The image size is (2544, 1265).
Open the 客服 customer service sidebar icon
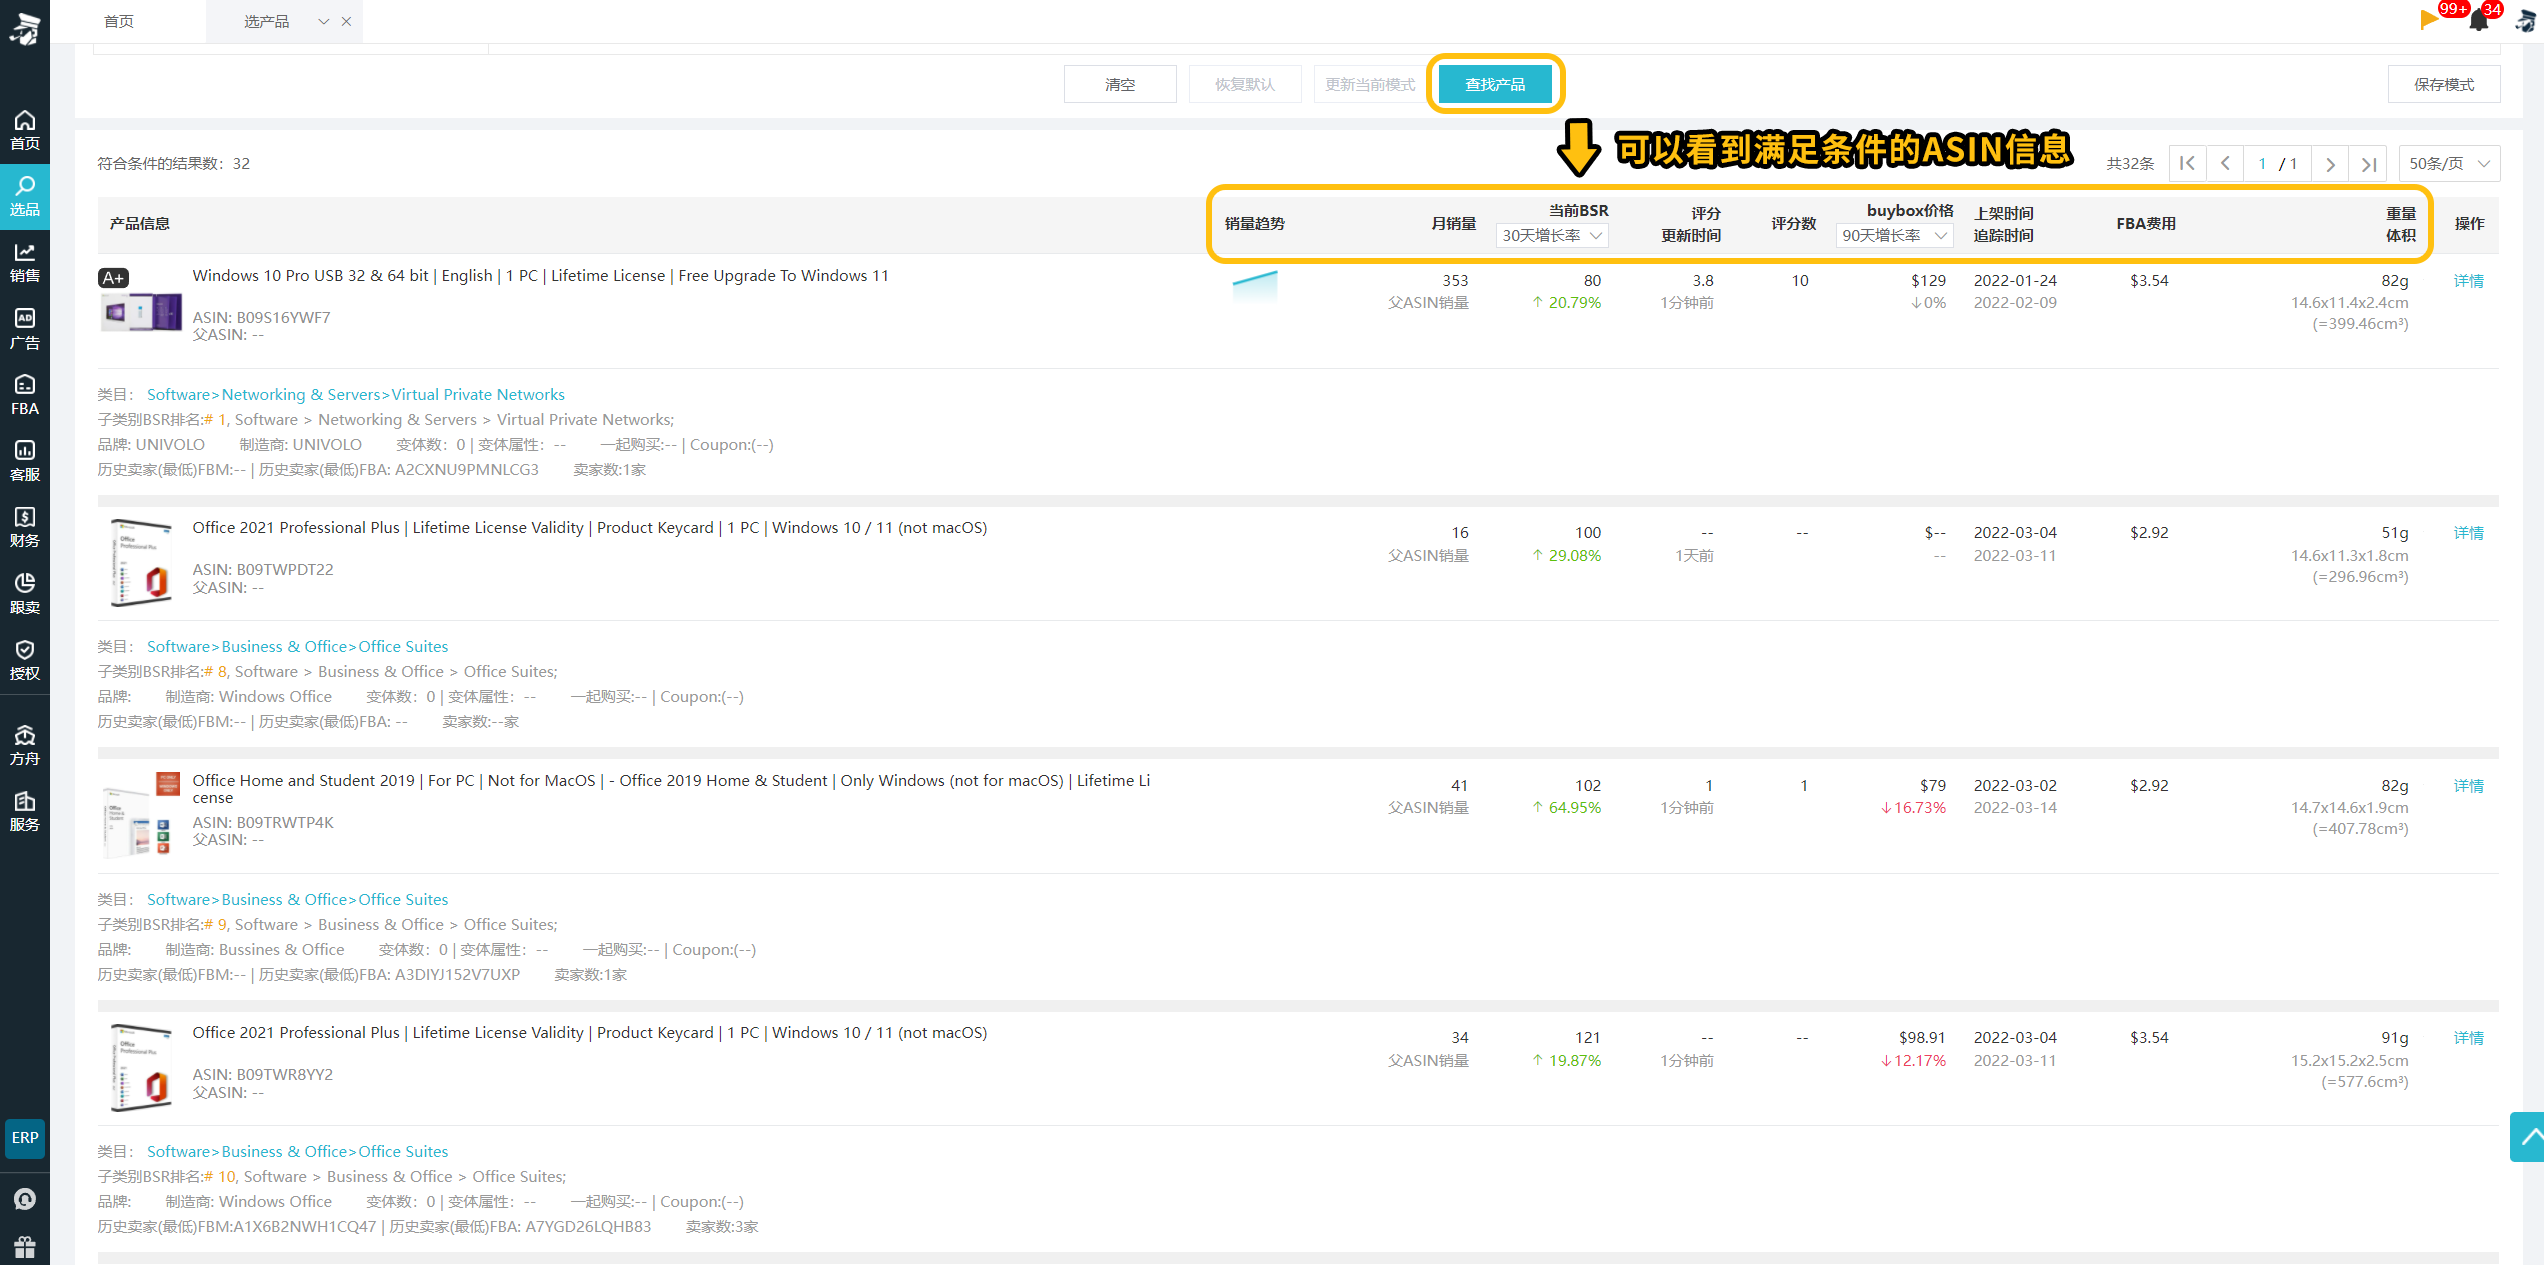[24, 461]
